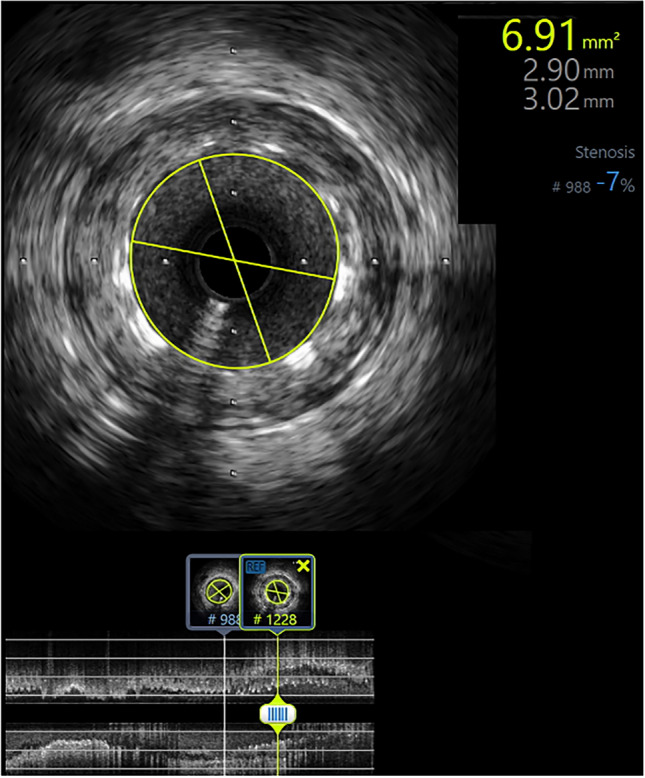645x778 pixels.
Task: Close the #1228 bookmark with yellow X
Action: coord(303,566)
